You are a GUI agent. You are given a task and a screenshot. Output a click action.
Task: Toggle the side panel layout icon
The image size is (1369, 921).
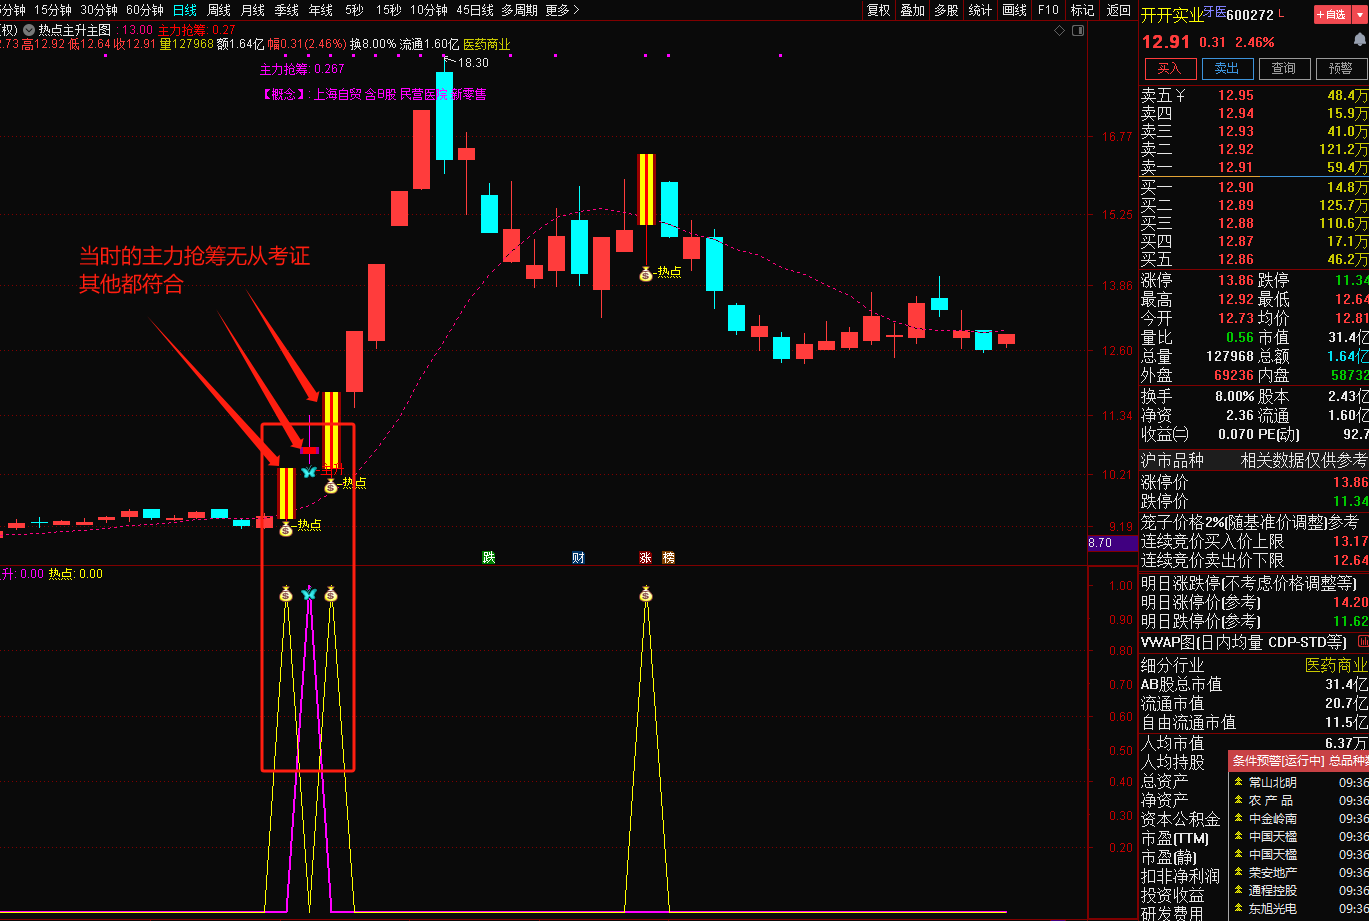tap(1077, 32)
